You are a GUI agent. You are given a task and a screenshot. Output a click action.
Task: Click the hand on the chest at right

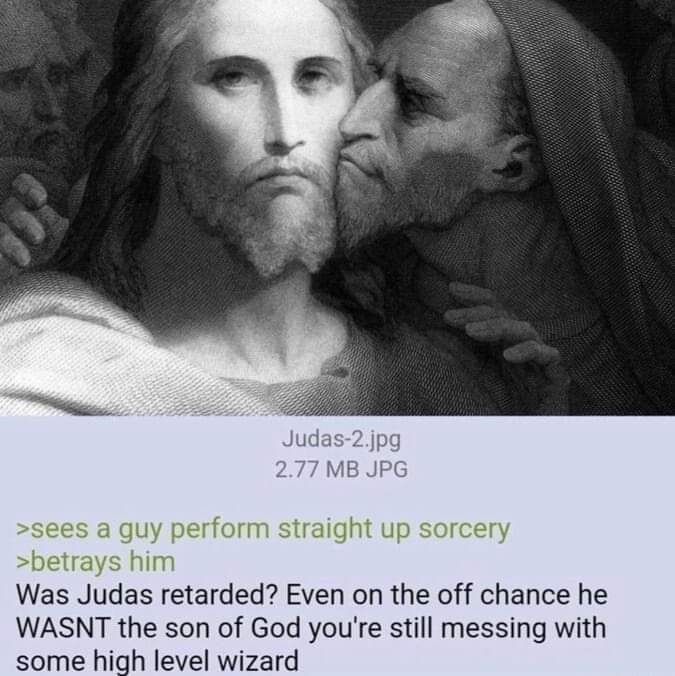[x=504, y=332]
